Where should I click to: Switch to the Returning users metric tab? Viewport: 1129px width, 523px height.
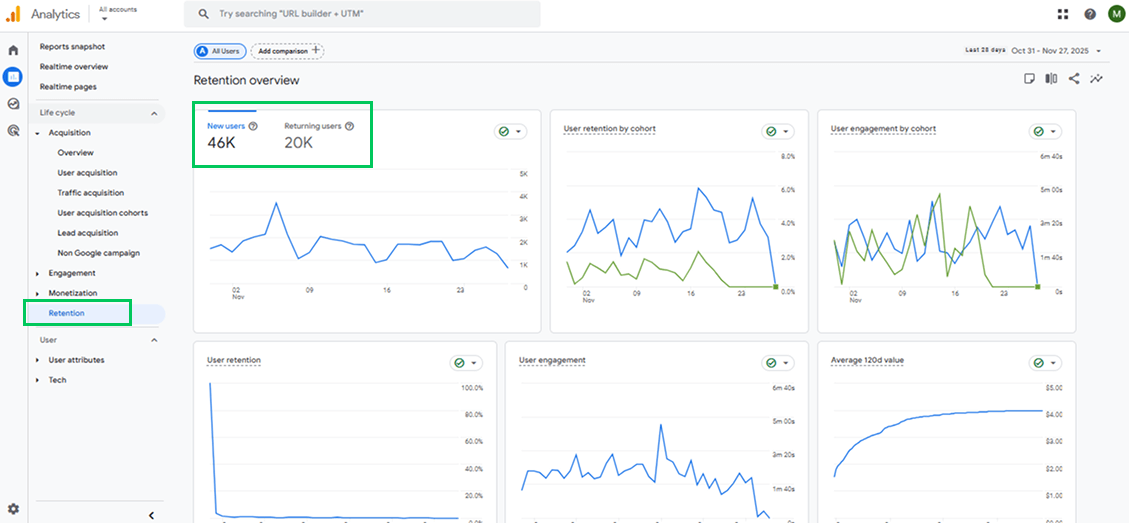[x=313, y=127]
